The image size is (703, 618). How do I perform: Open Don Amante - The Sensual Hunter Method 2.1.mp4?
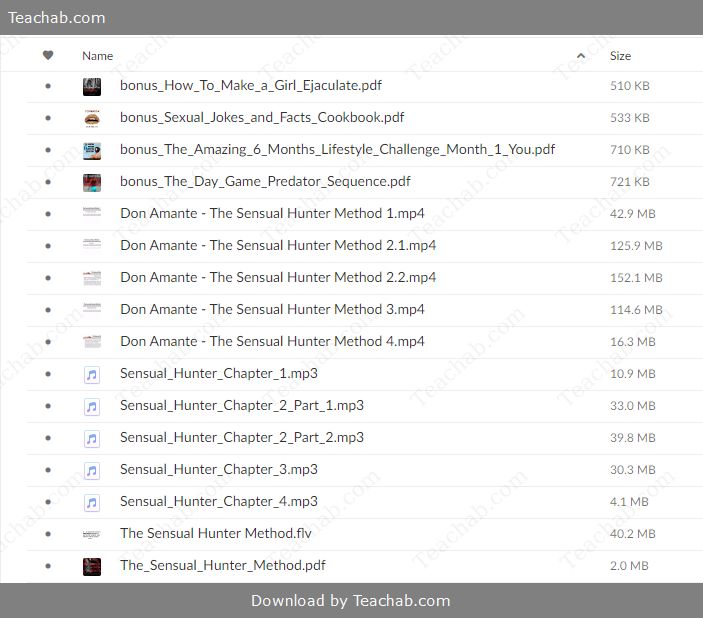[x=277, y=245]
